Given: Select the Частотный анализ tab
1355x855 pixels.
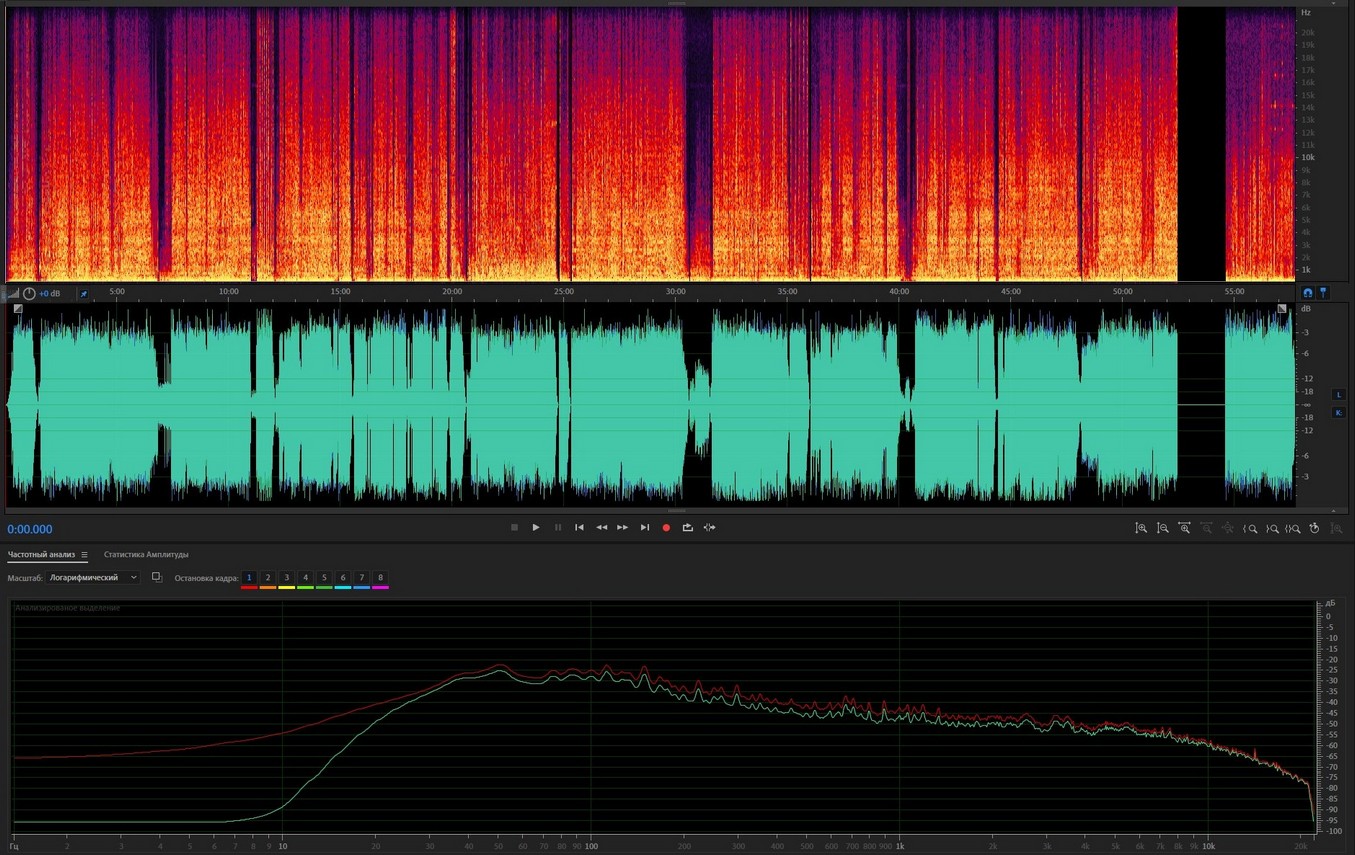Looking at the screenshot, I should point(41,555).
